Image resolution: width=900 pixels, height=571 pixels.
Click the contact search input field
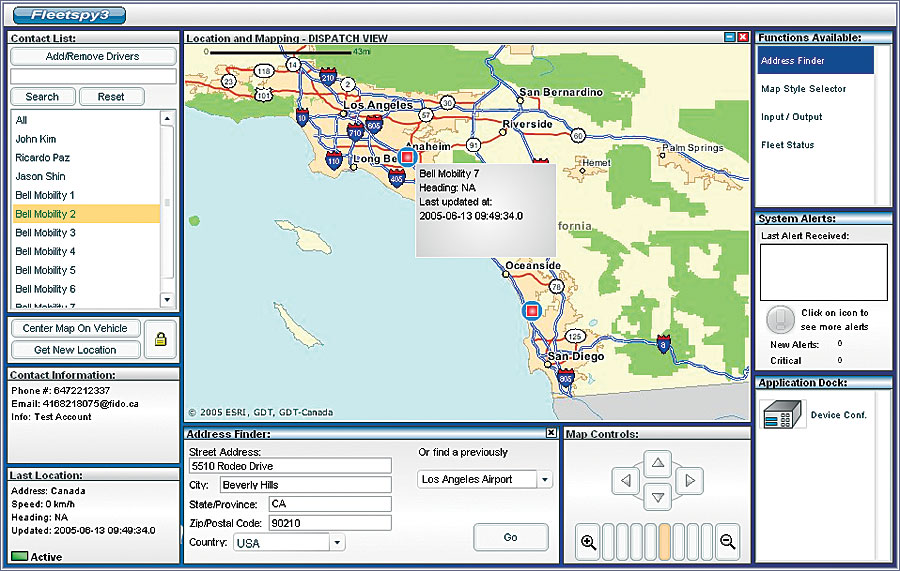(93, 76)
